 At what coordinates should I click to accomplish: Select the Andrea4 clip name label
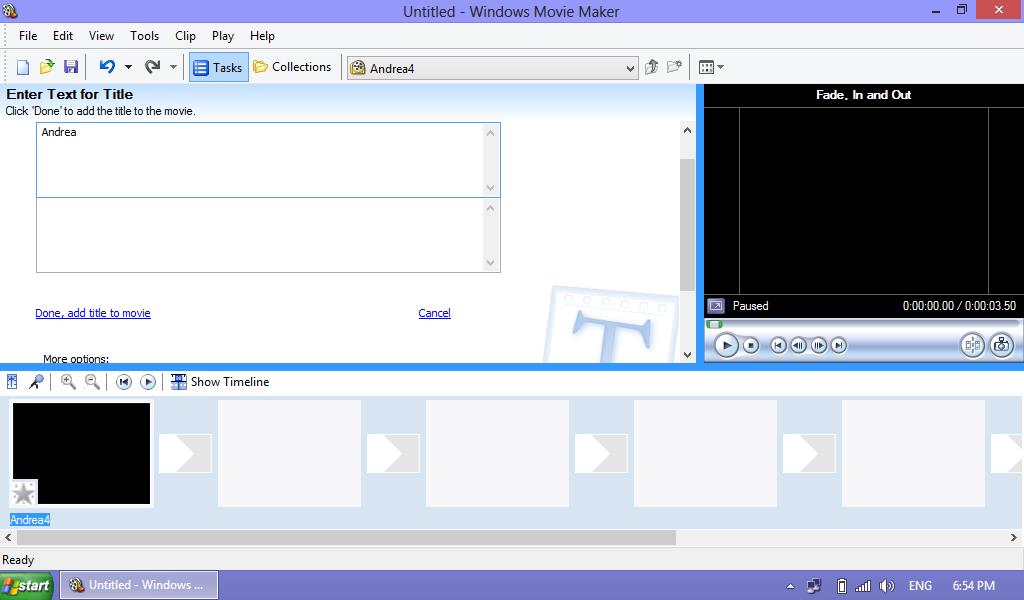click(x=30, y=520)
